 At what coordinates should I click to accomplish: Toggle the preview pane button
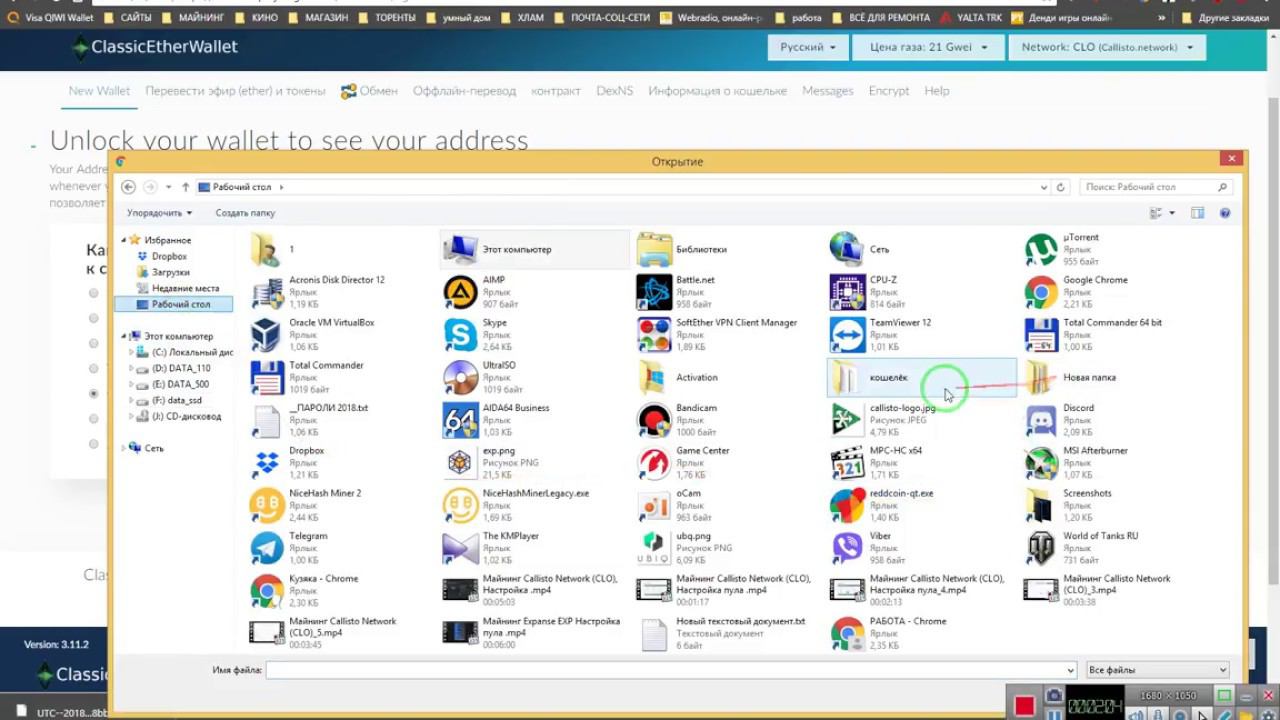click(1197, 213)
